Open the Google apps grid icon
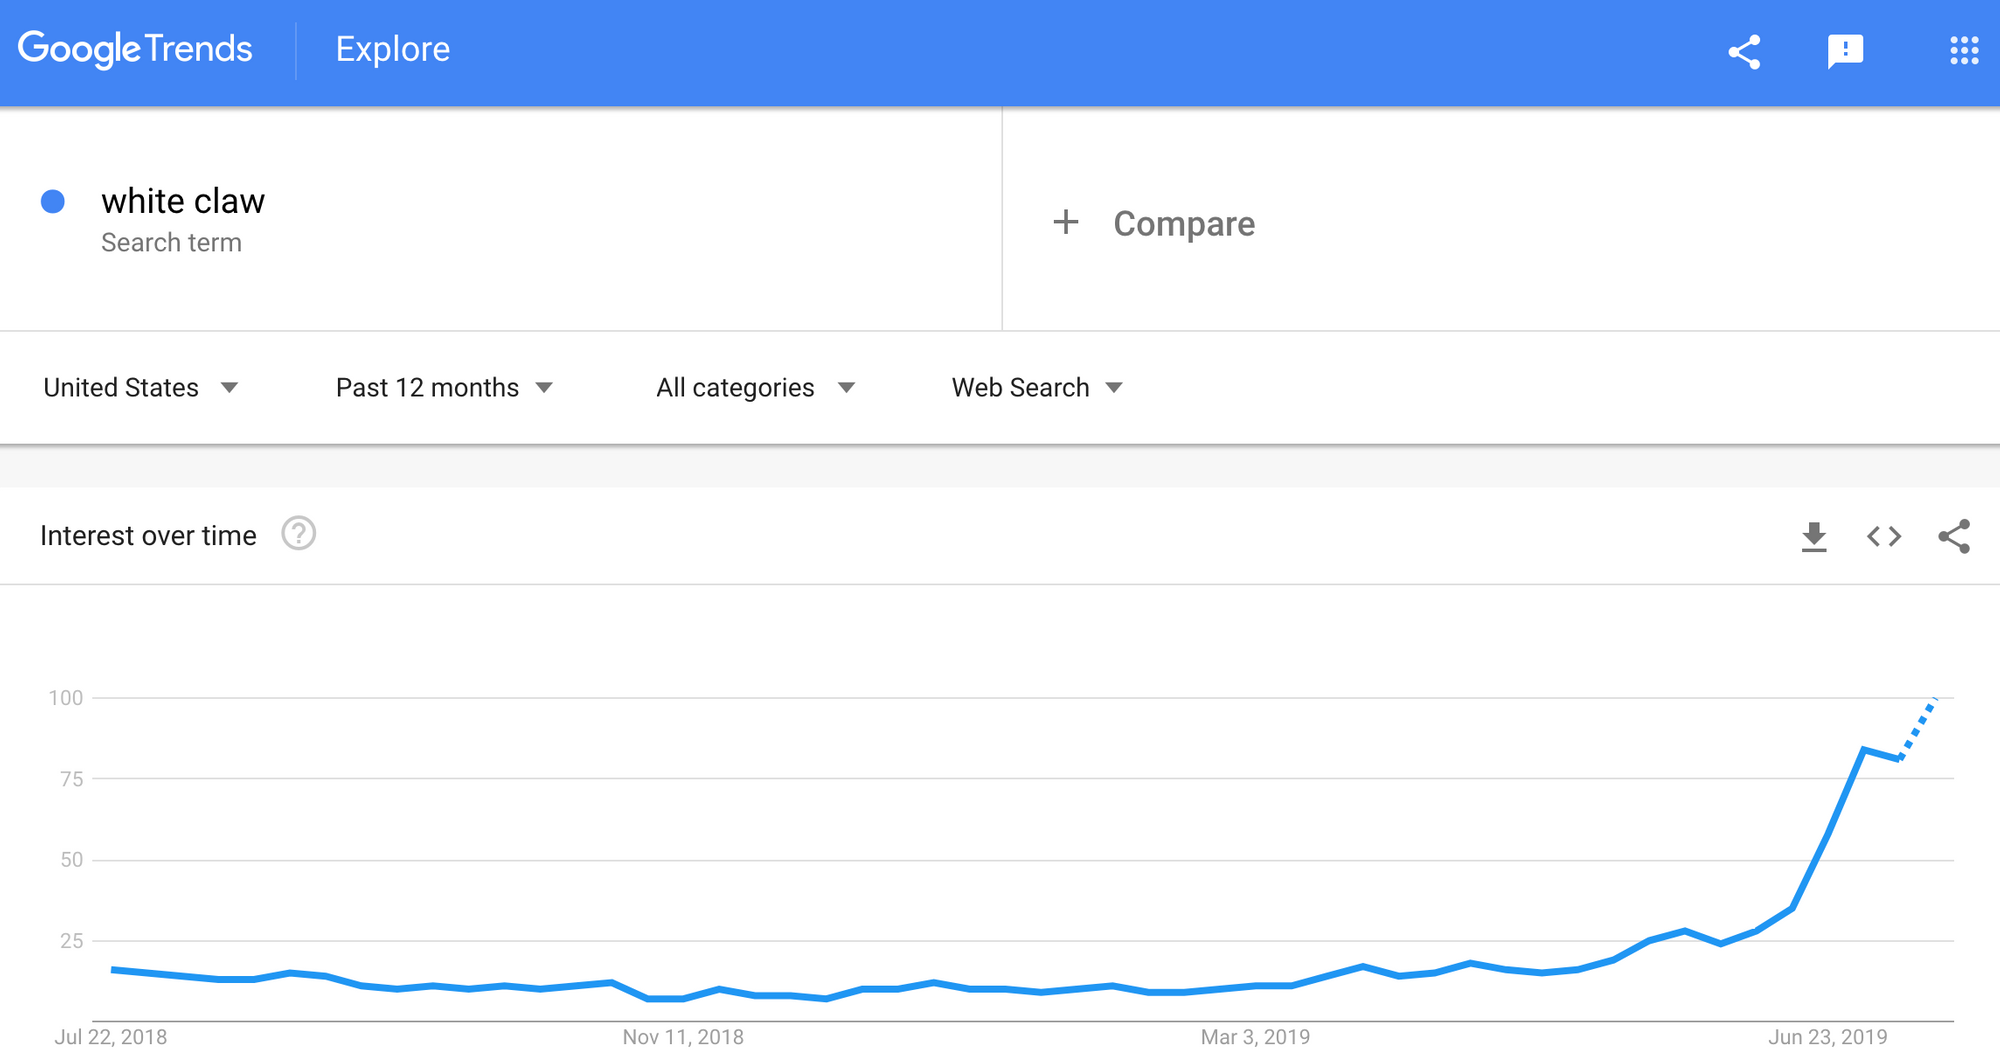 click(1964, 51)
